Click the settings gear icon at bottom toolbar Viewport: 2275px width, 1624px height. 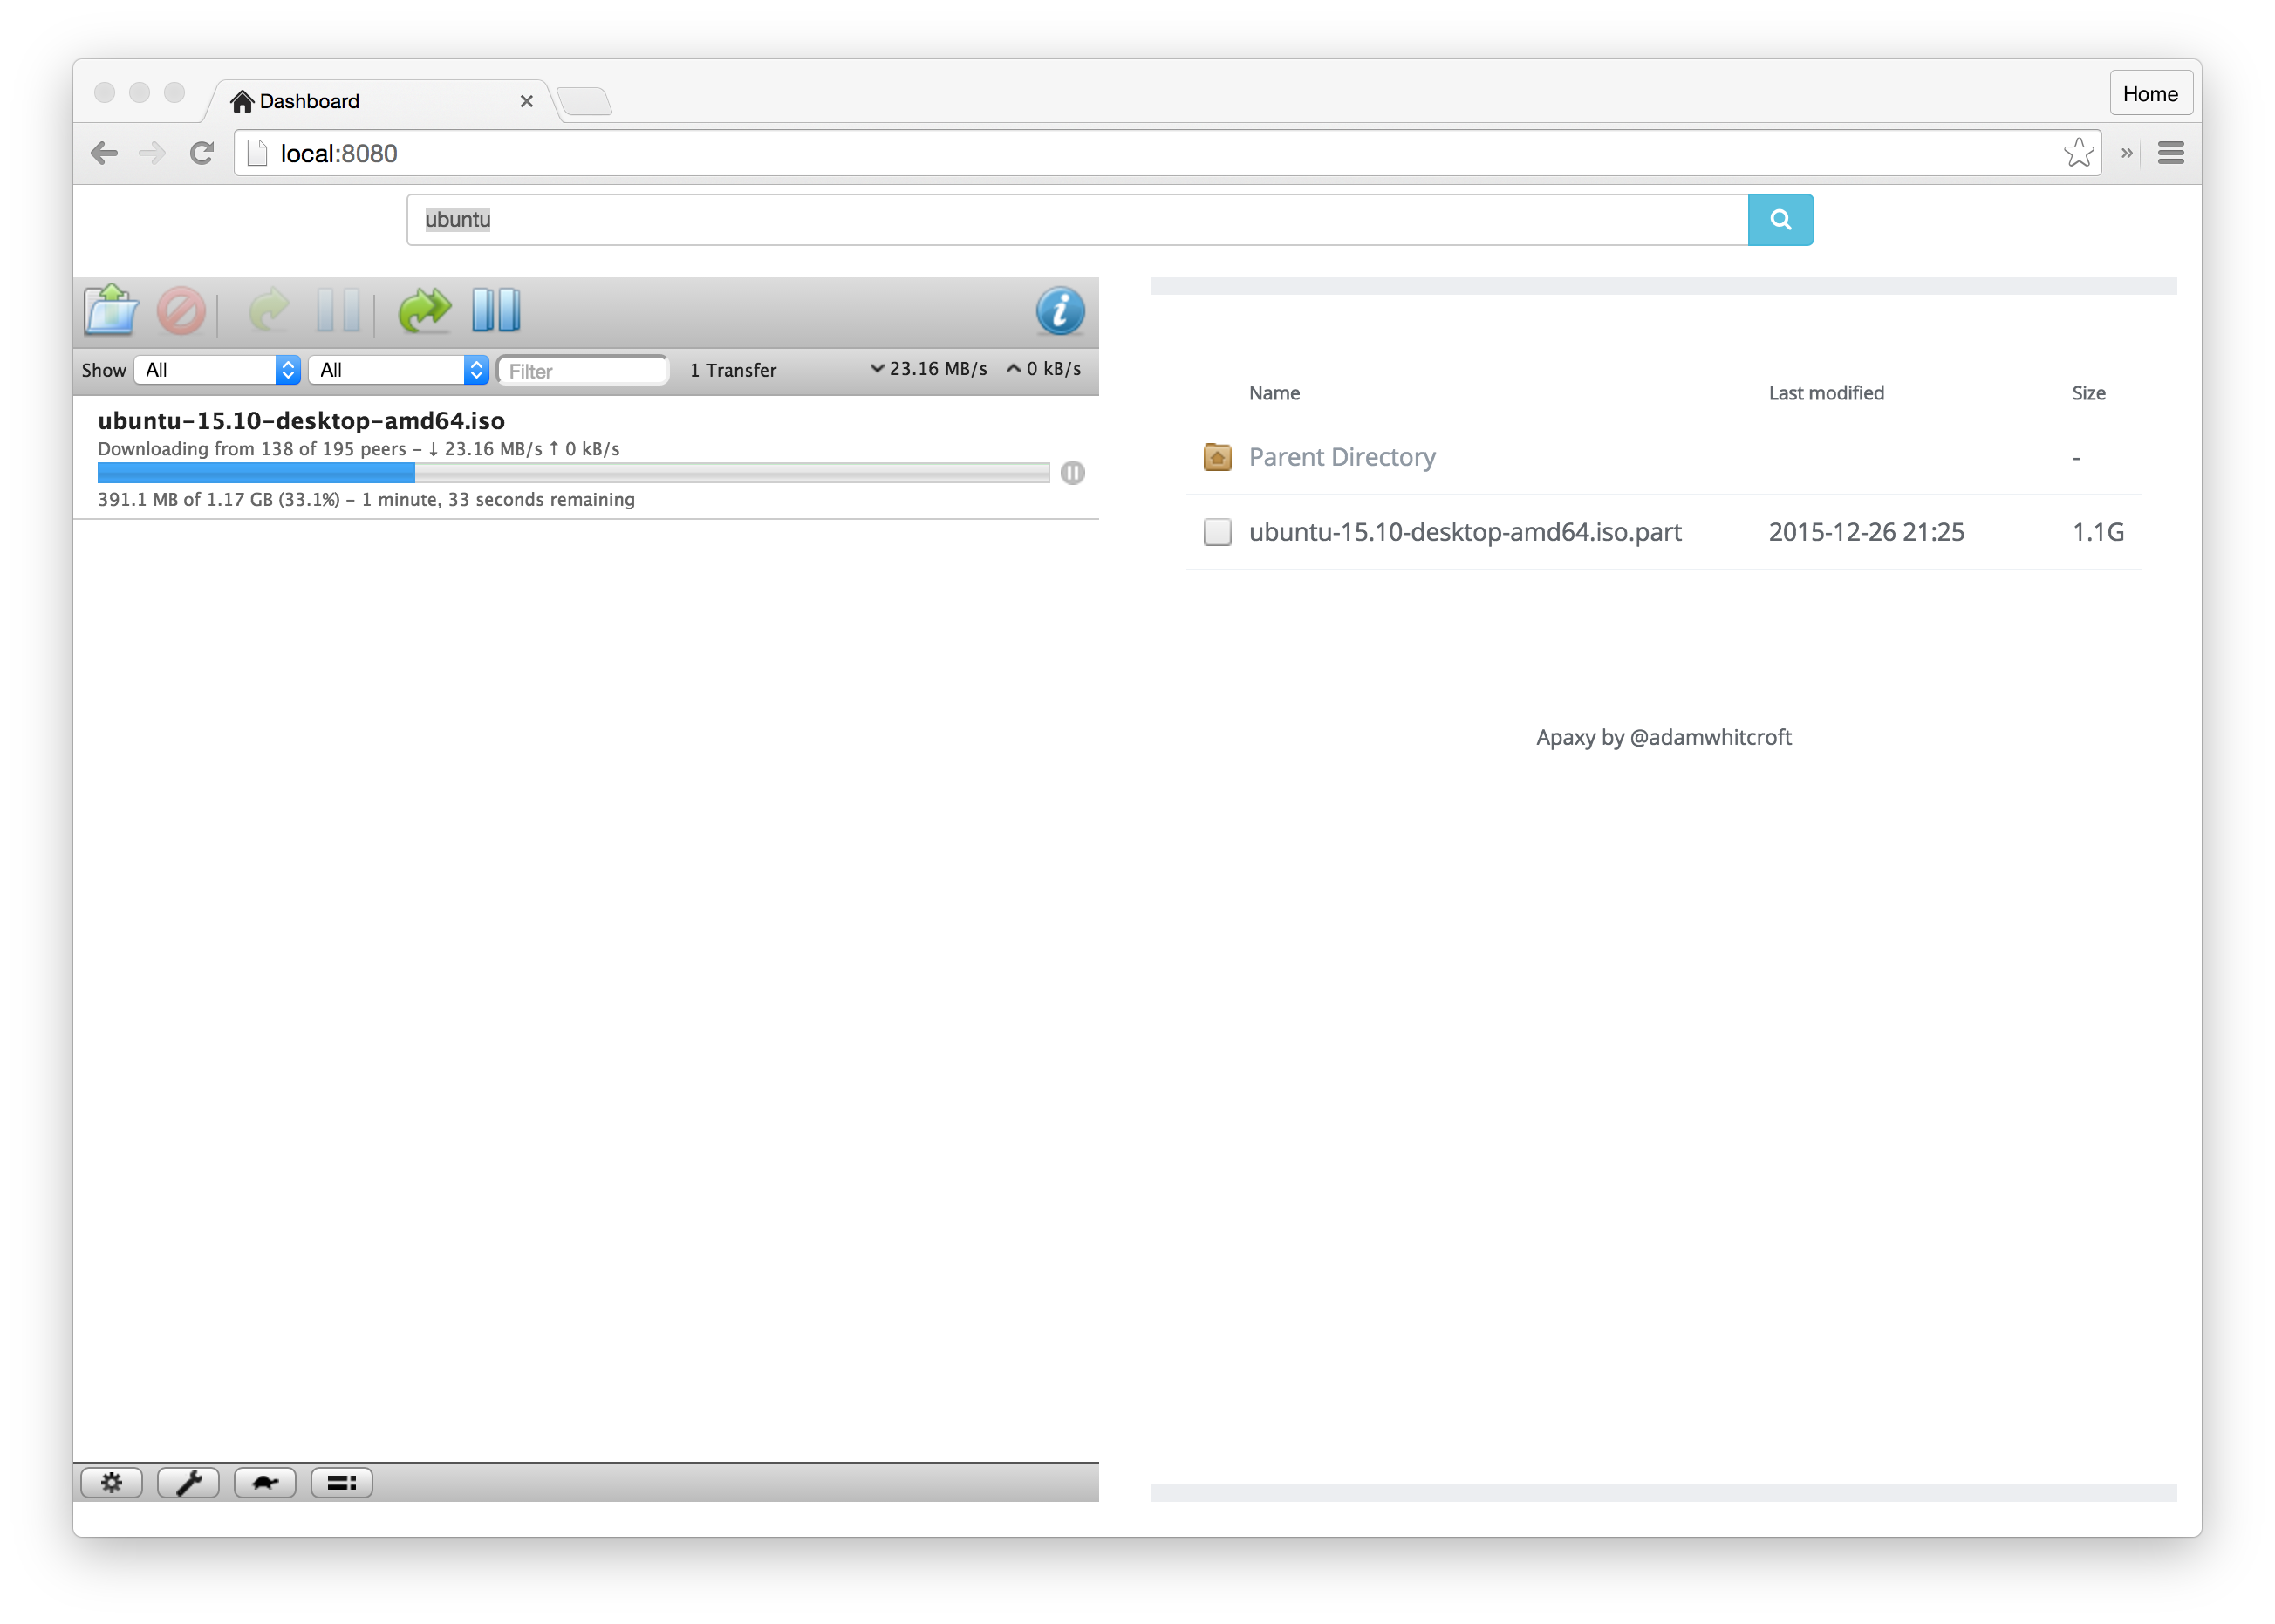[x=114, y=1482]
